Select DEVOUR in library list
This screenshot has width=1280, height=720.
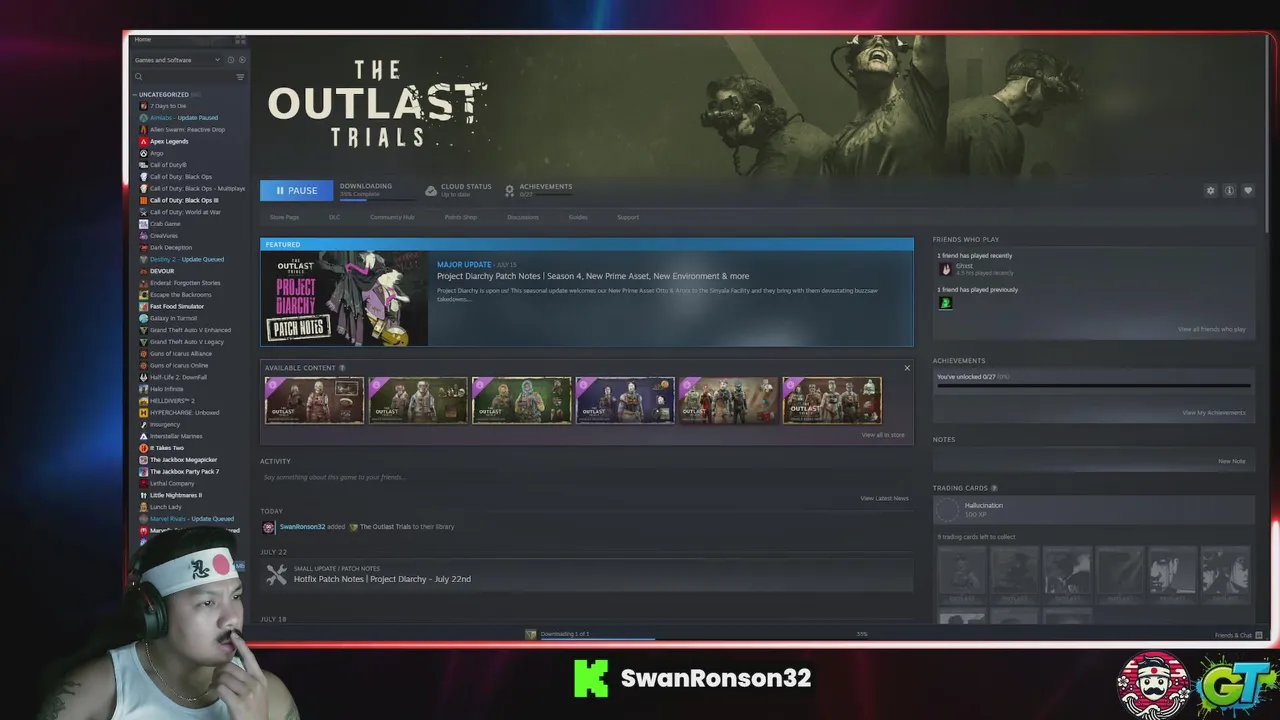162,271
